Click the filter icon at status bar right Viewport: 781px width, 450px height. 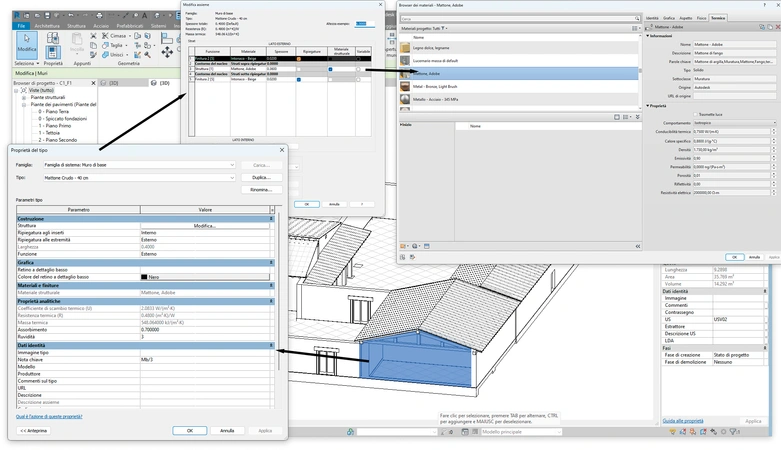733,432
